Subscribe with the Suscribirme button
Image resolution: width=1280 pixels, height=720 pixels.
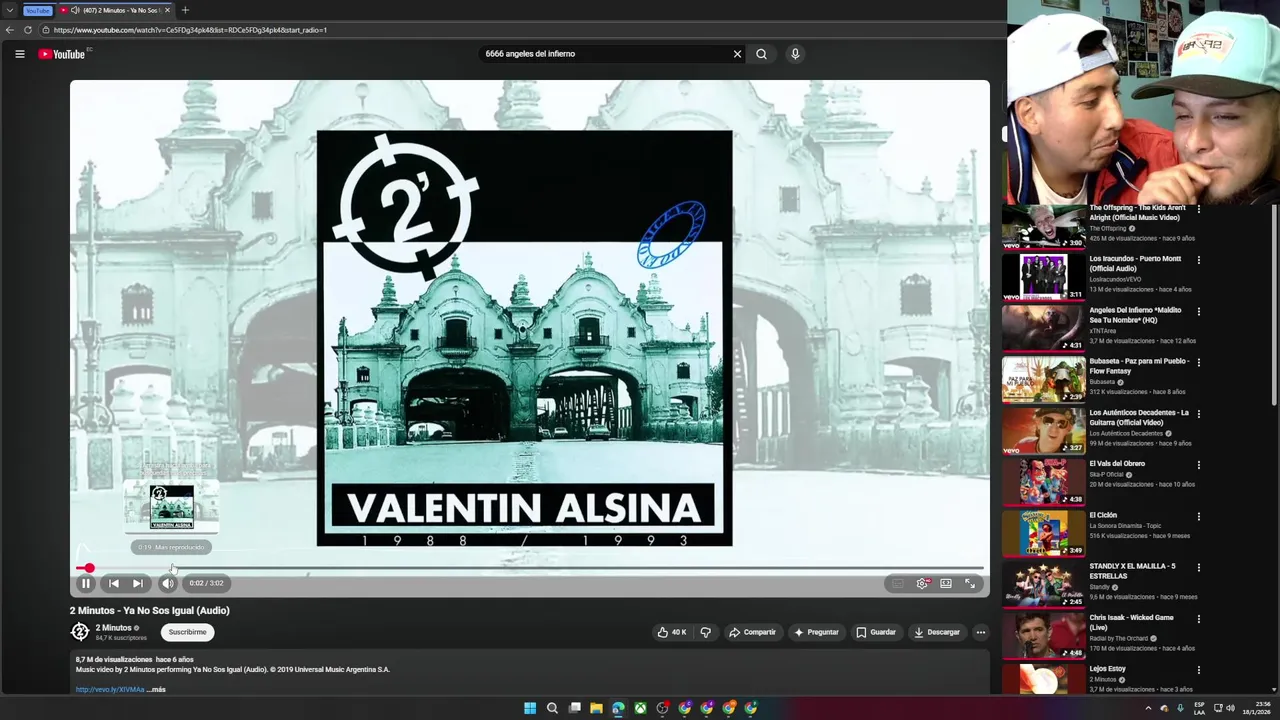(187, 632)
